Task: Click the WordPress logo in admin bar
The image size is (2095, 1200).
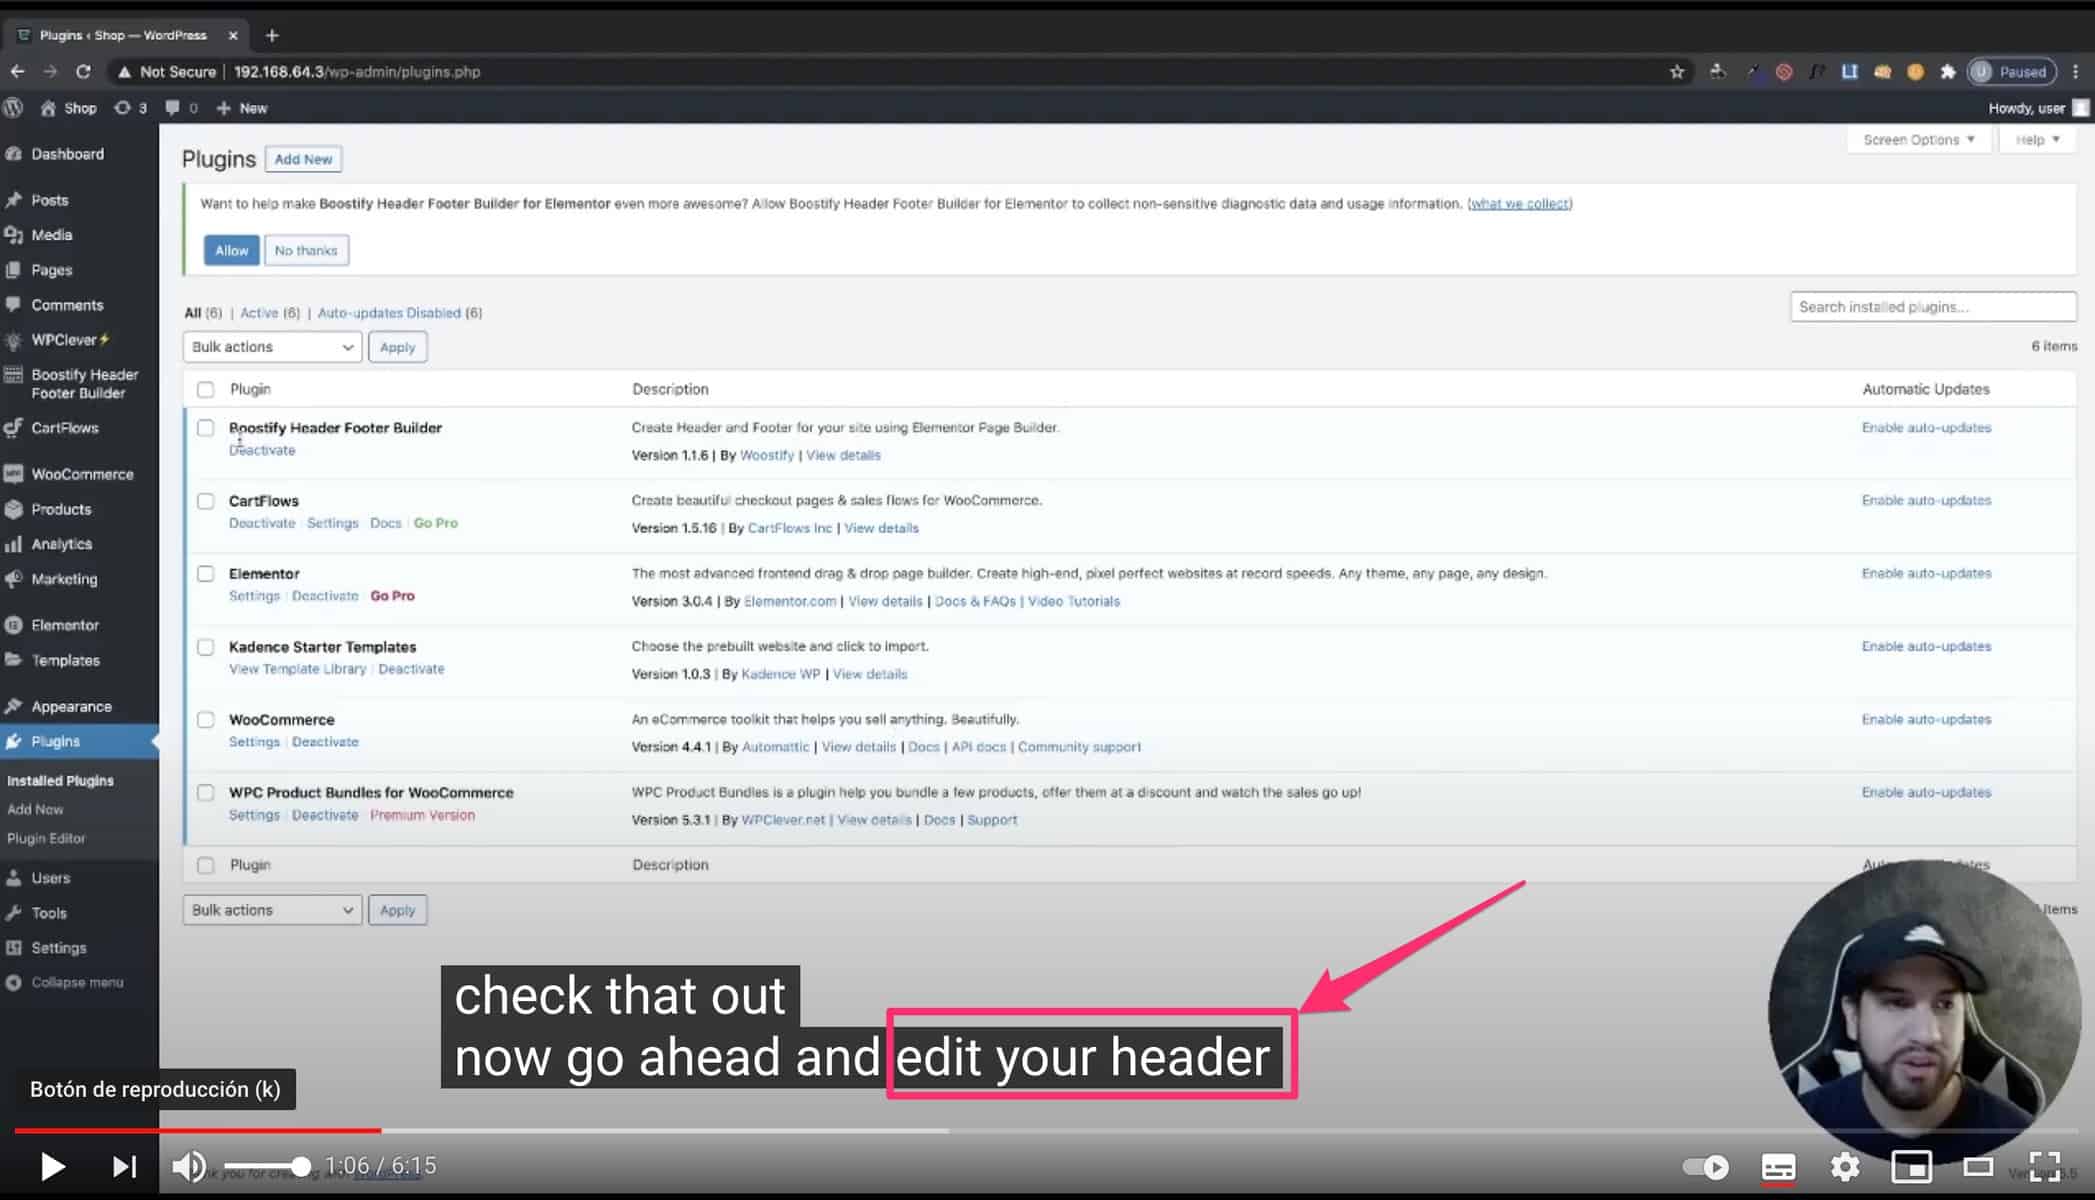Action: click(x=13, y=108)
